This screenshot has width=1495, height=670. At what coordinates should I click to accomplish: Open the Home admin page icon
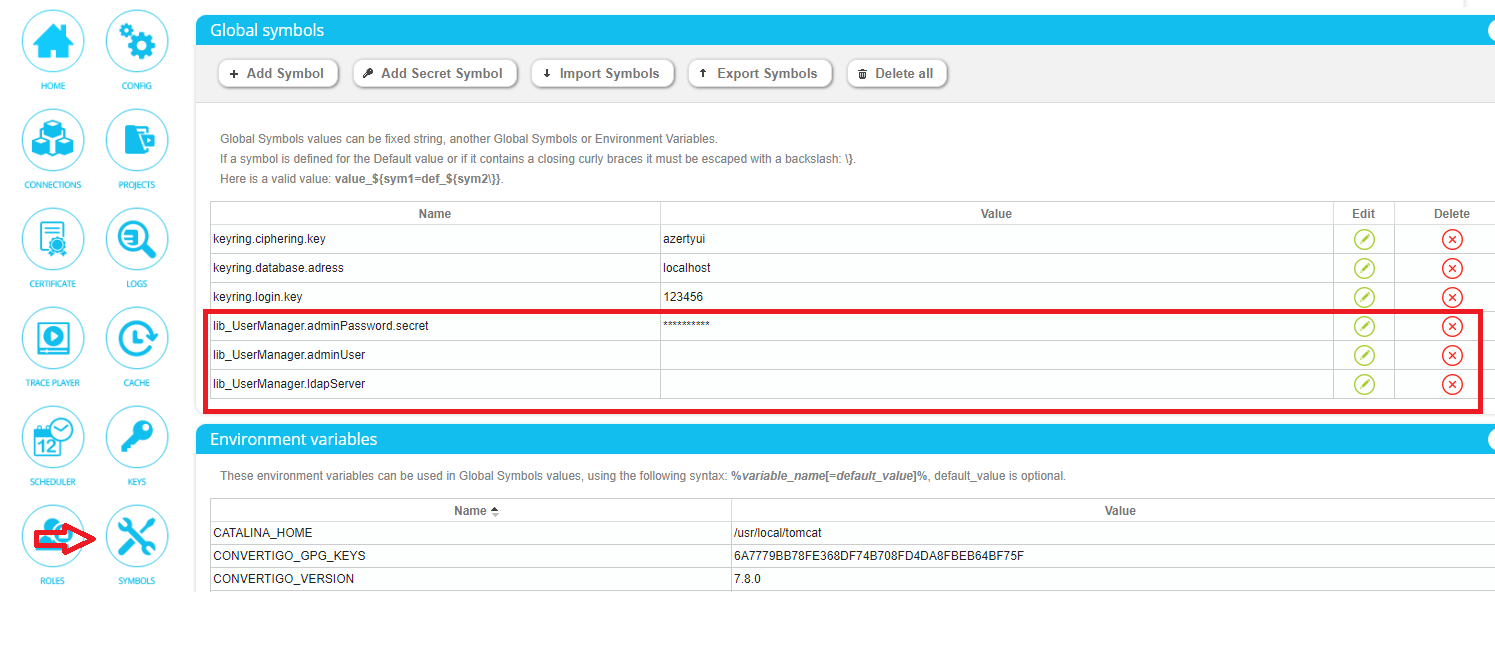53,42
